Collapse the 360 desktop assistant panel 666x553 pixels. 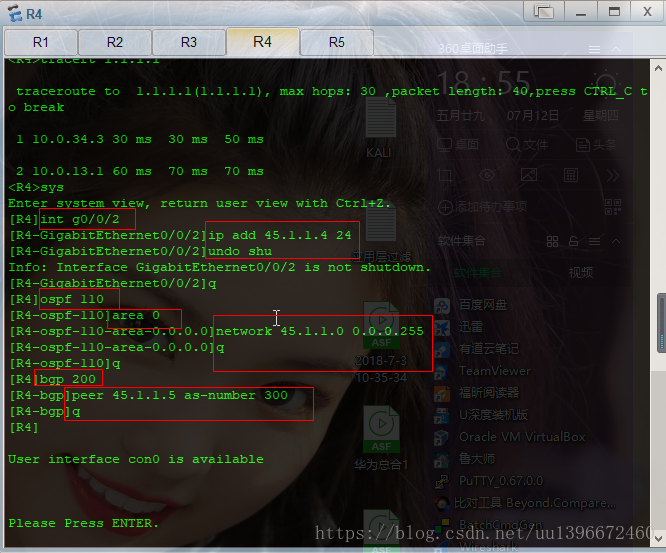click(616, 49)
